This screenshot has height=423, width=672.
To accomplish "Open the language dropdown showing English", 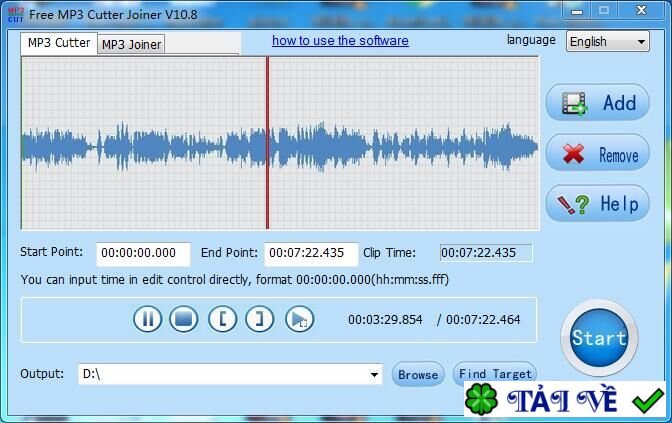I will coord(608,42).
